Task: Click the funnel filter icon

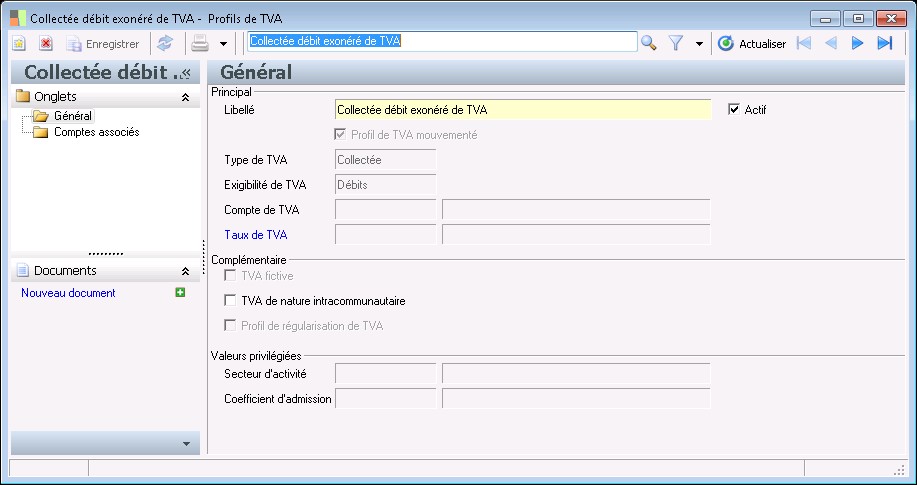Action: (x=676, y=43)
